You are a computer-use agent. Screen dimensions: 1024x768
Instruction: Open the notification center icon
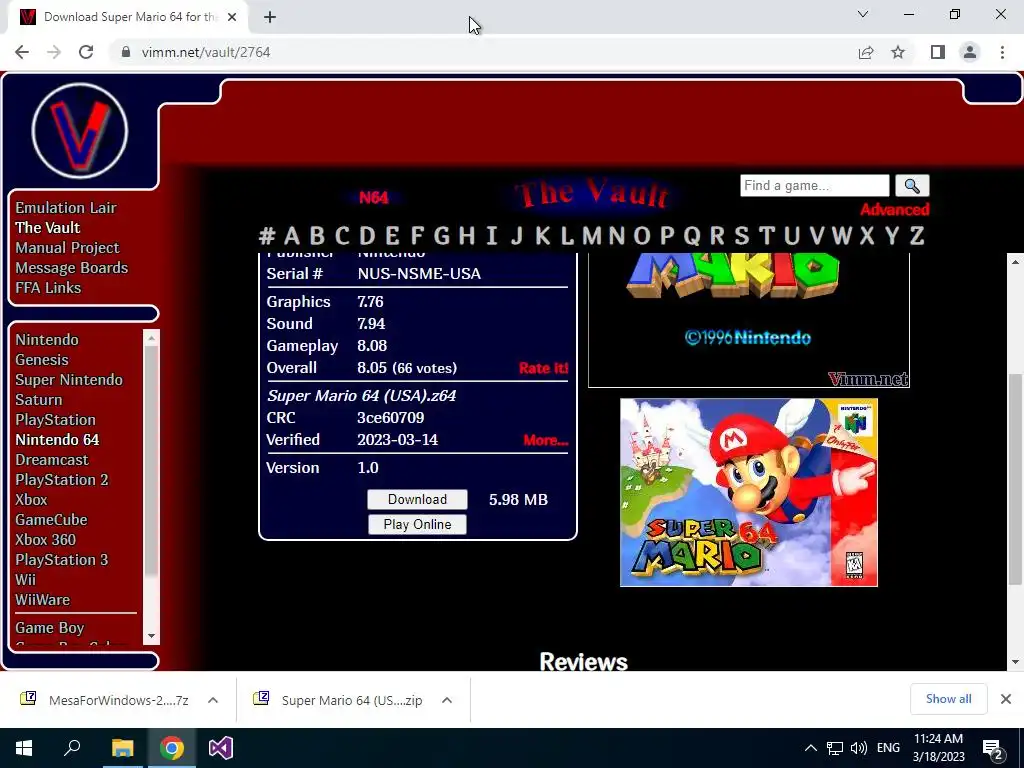click(992, 749)
